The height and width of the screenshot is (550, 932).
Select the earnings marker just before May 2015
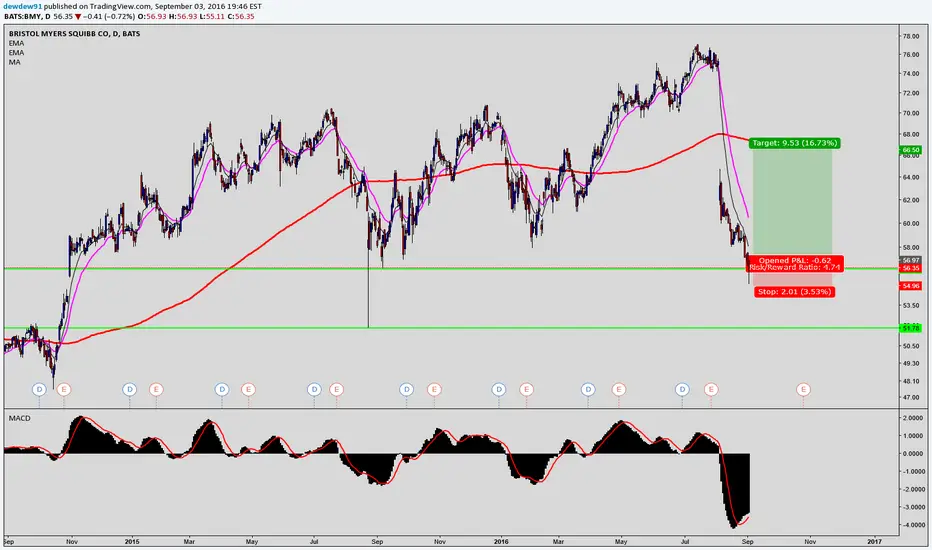(x=248, y=389)
